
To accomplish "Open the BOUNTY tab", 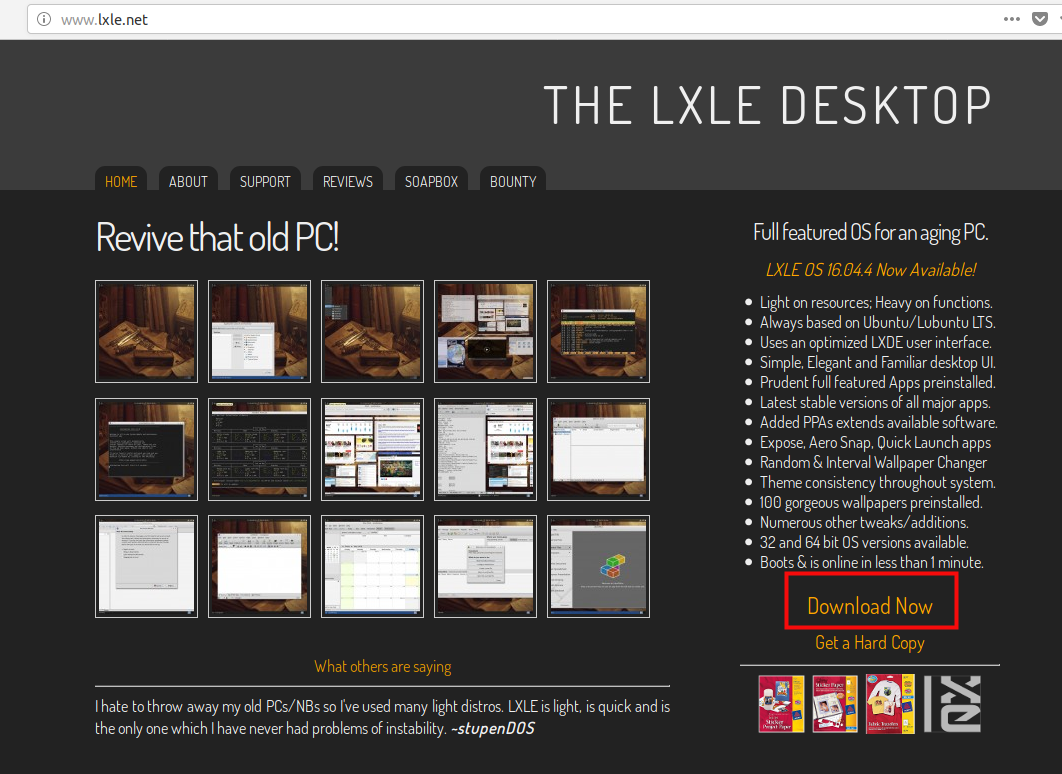I will tap(513, 181).
